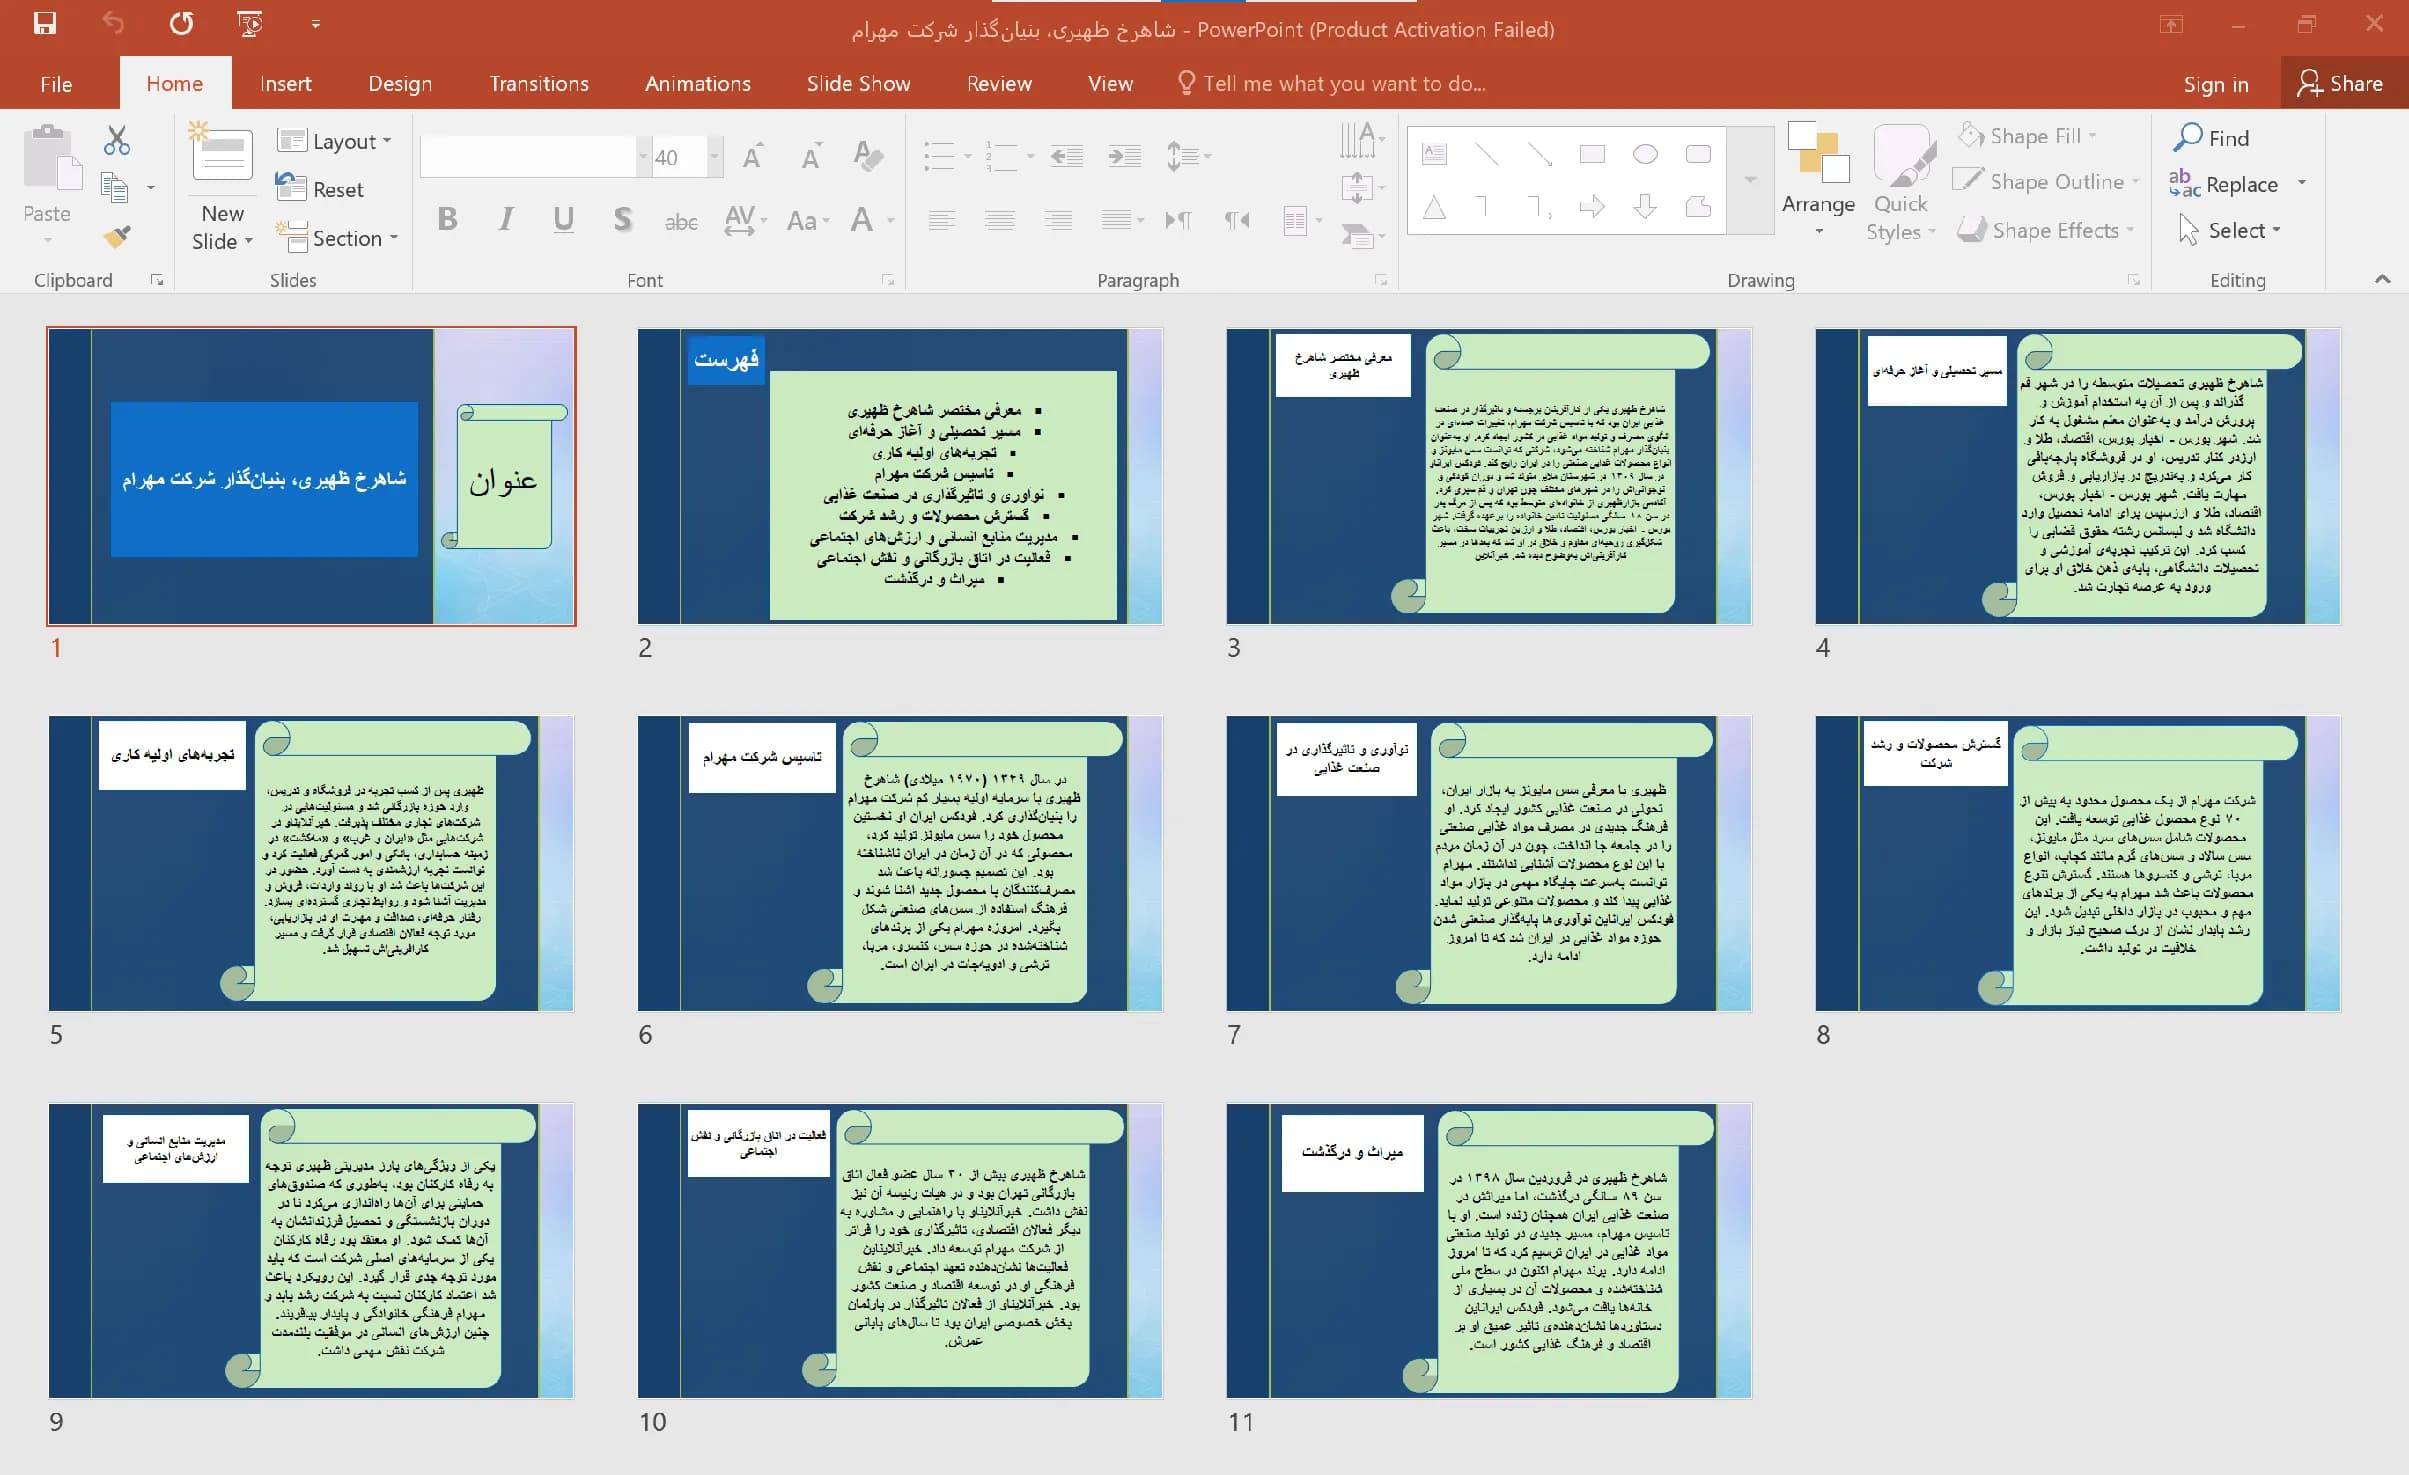Select the oval shape in gallery

(1645, 154)
